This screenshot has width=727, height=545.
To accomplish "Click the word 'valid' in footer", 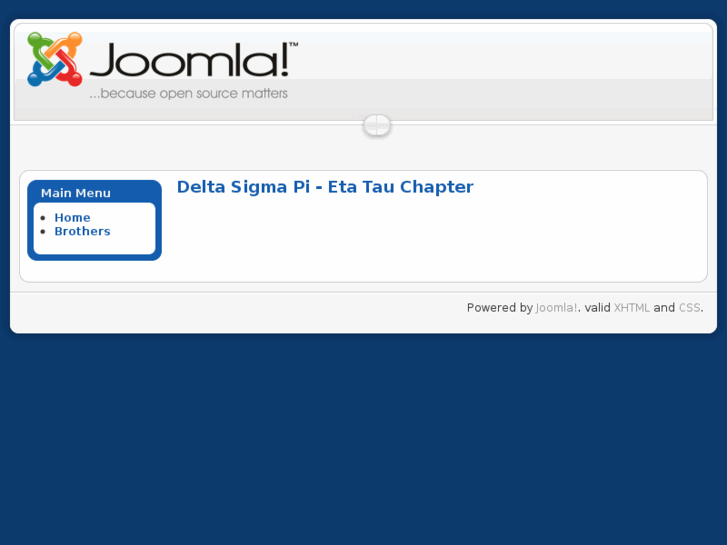I will tap(597, 308).
